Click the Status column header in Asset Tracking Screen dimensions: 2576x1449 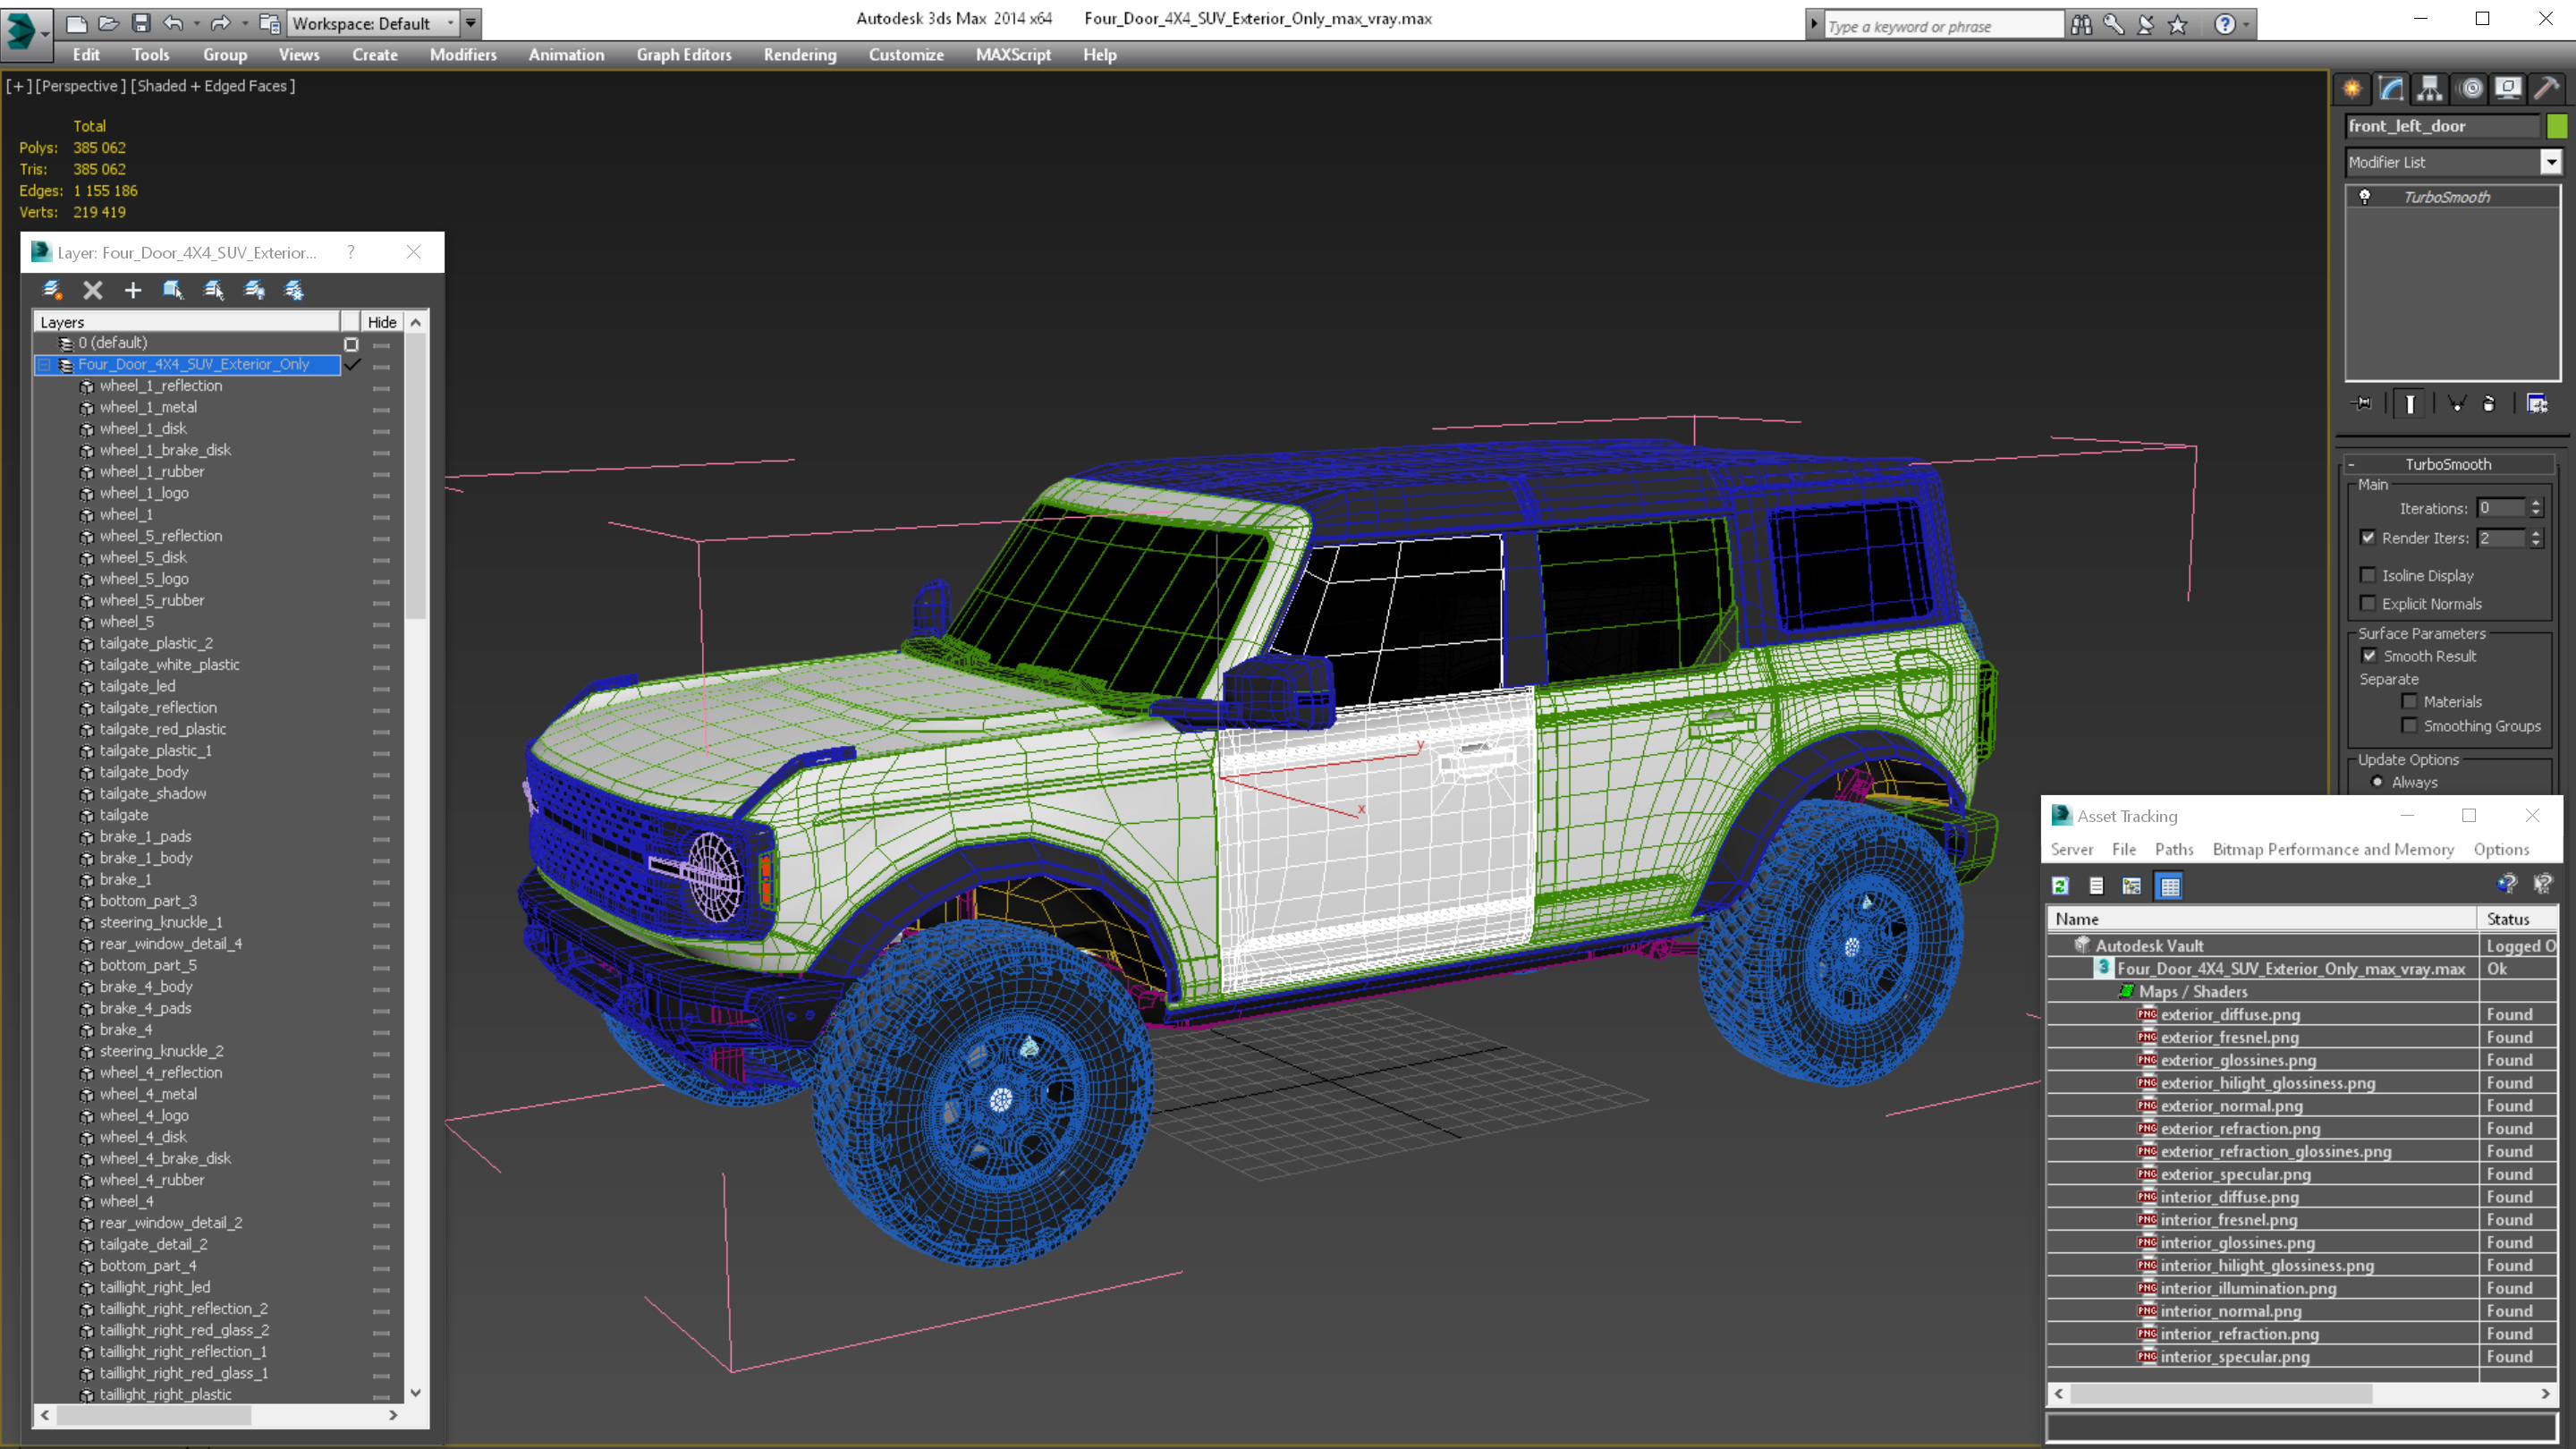(2517, 919)
